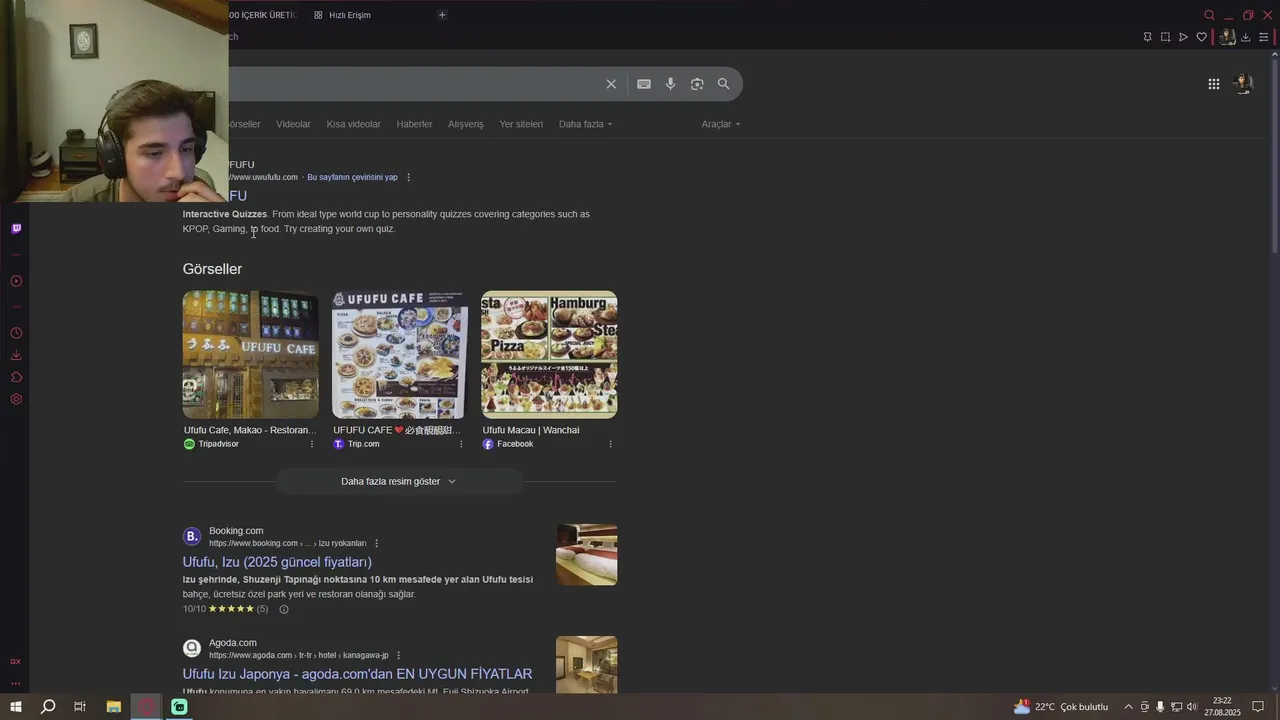Screen dimensions: 1280x720
Task: Open the Tripadvisor image result options menu
Action: (x=311, y=444)
